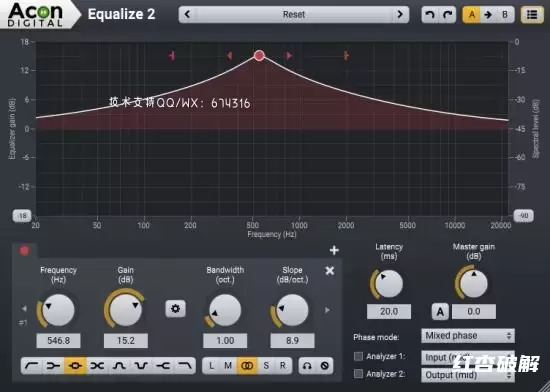Click the master gain value field 0.0

click(474, 311)
